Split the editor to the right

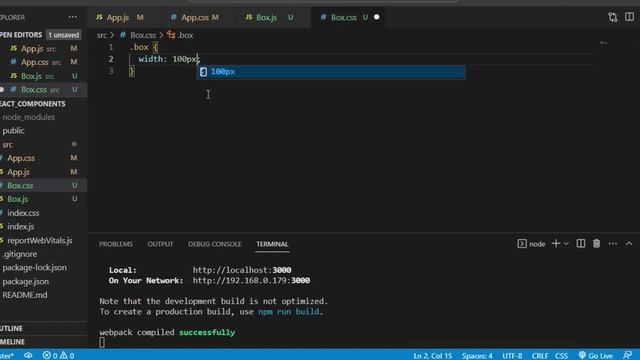[x=629, y=17]
